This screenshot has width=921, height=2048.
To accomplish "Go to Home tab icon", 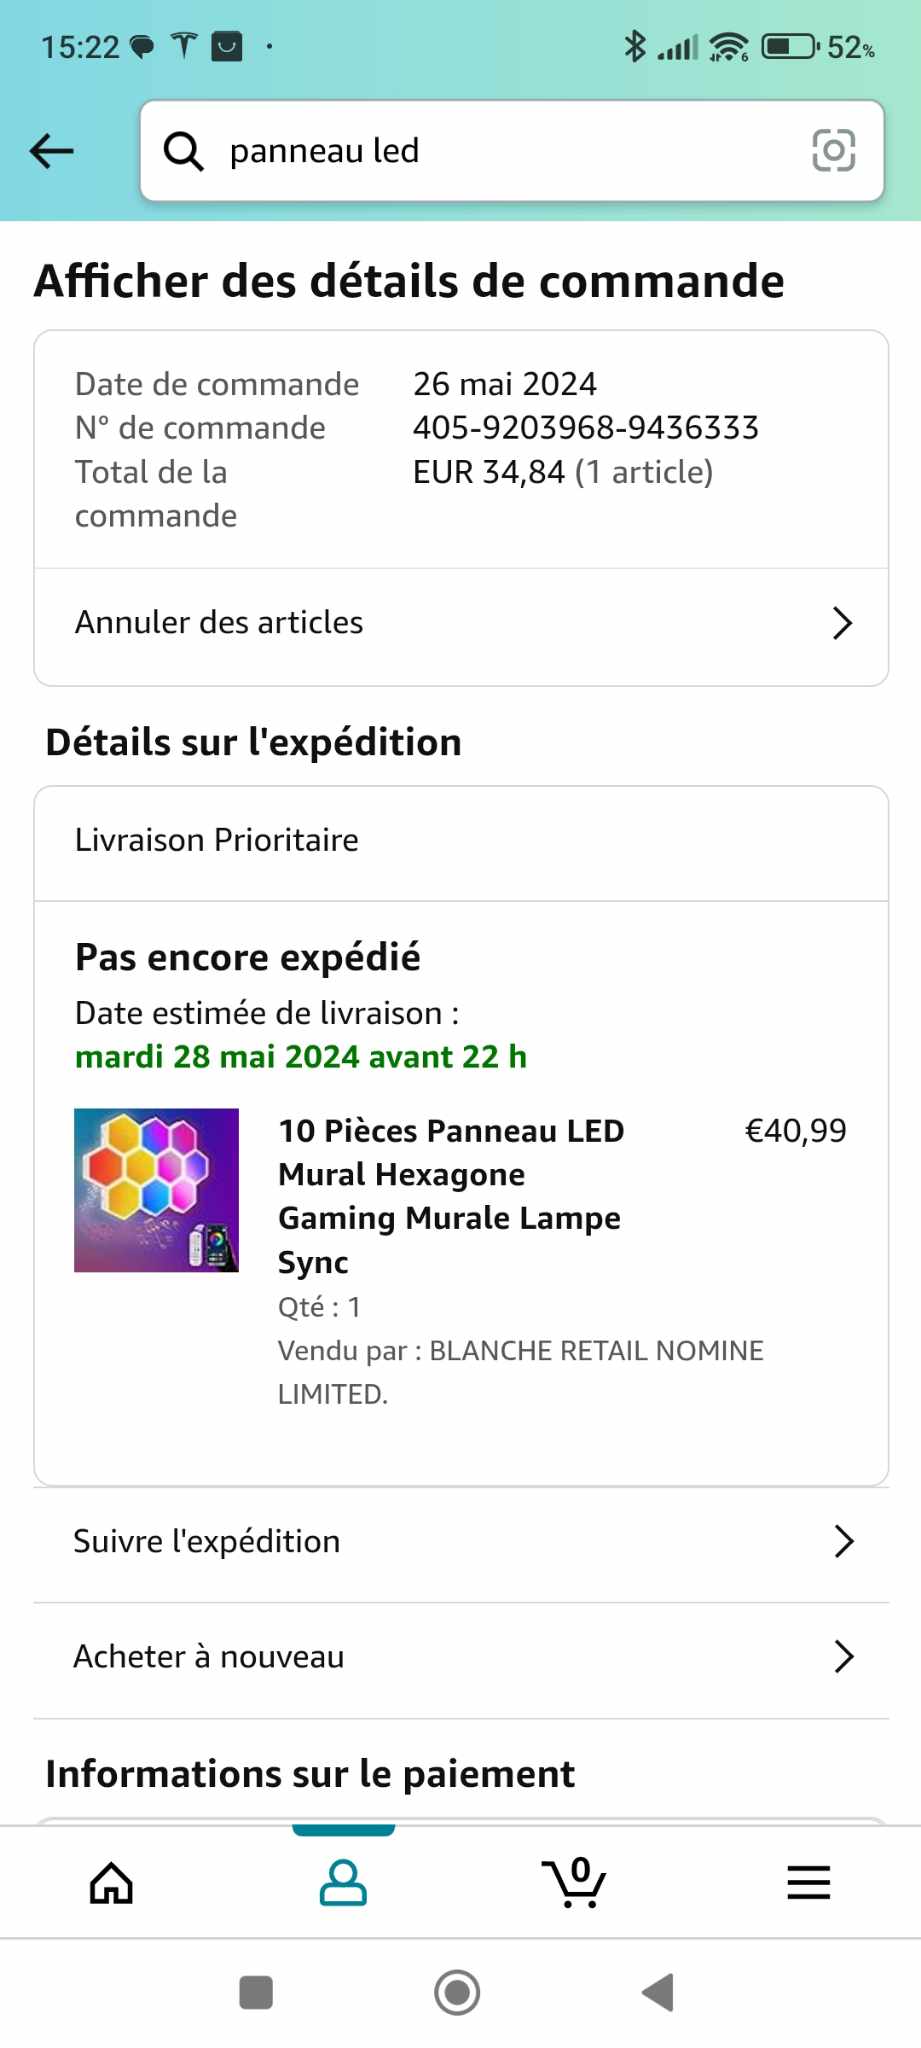I will tap(111, 1883).
